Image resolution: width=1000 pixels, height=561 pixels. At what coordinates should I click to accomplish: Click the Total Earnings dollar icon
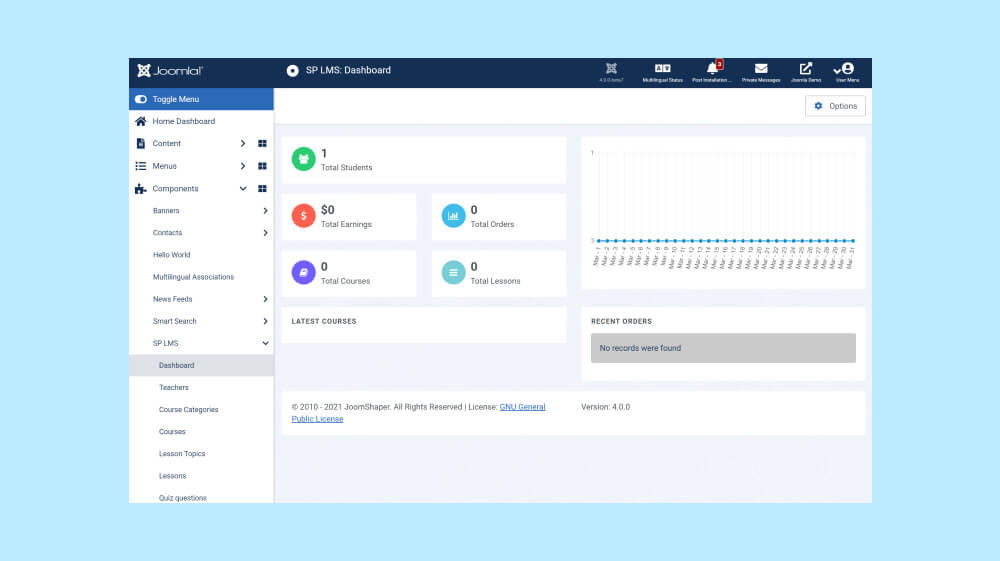click(x=303, y=216)
